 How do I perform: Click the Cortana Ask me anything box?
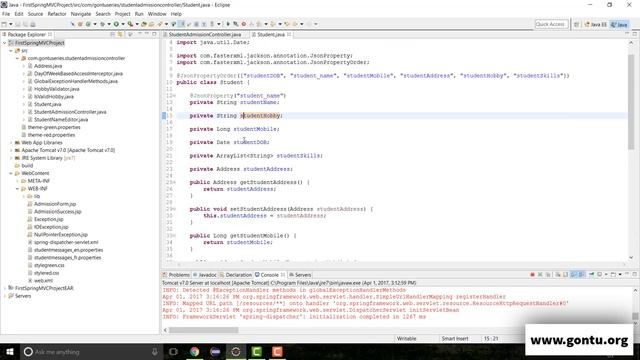click(91, 351)
